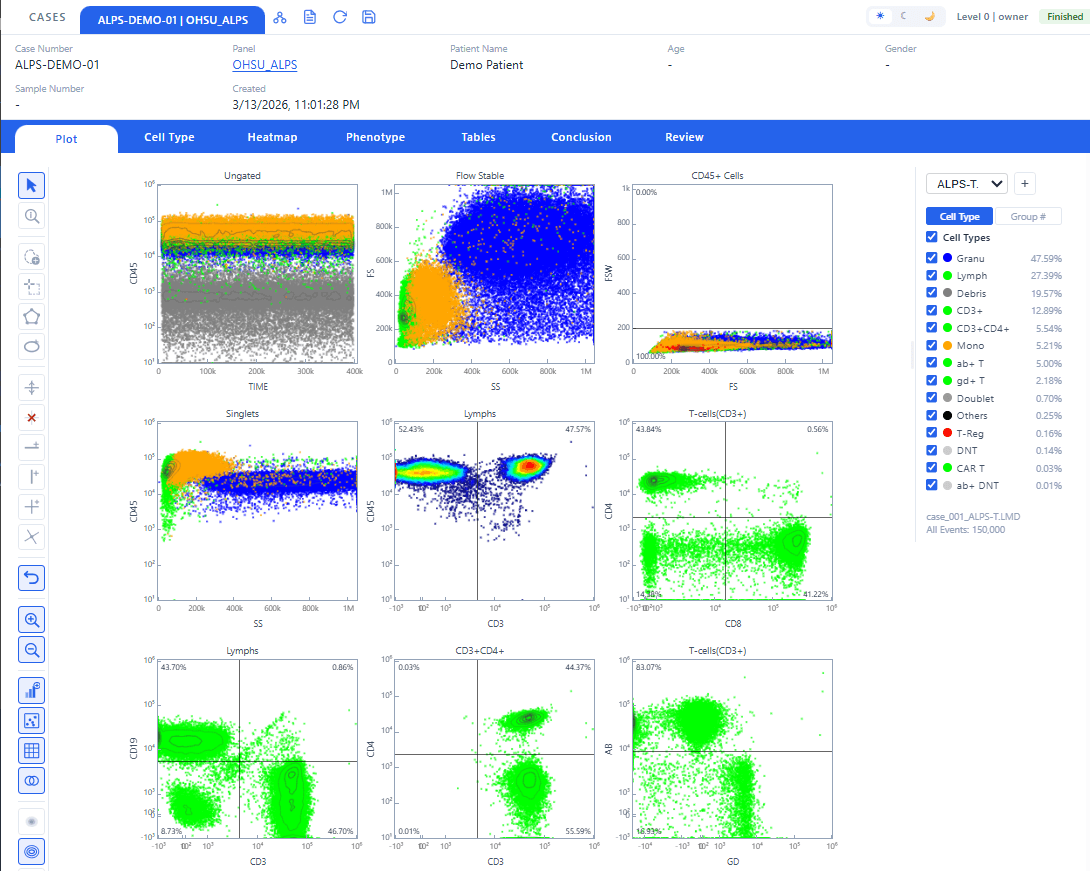The image size is (1090, 871).
Task: Zoom out of the plots
Action: point(31,650)
